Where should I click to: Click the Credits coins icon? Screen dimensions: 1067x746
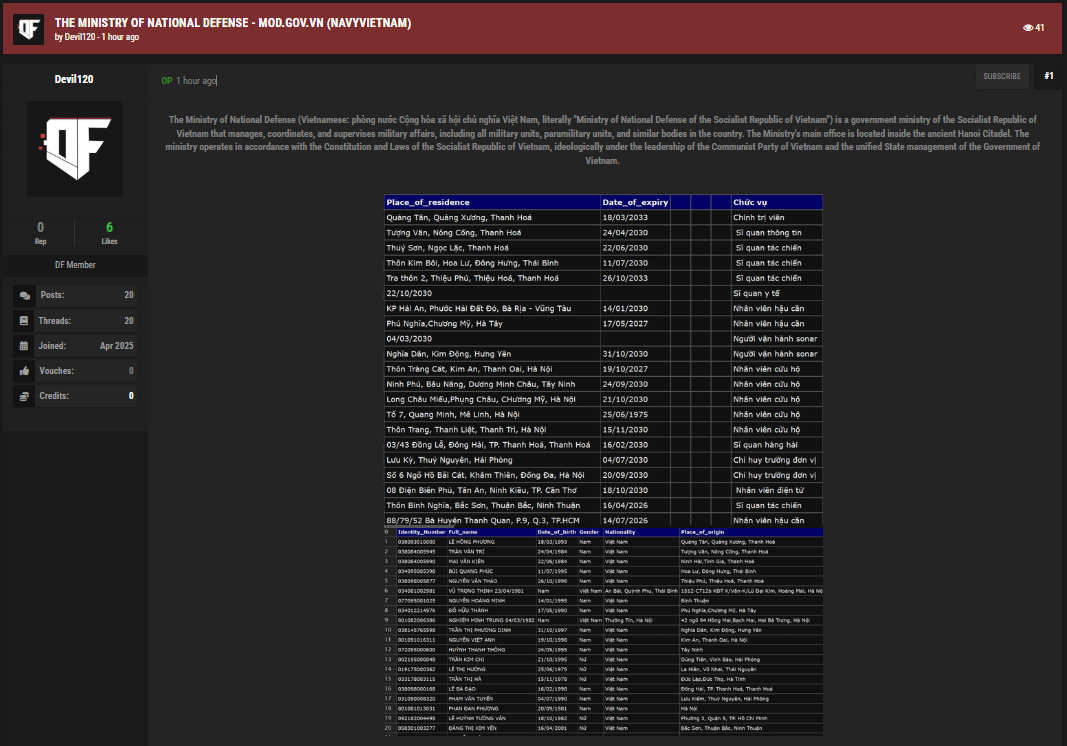tap(24, 396)
